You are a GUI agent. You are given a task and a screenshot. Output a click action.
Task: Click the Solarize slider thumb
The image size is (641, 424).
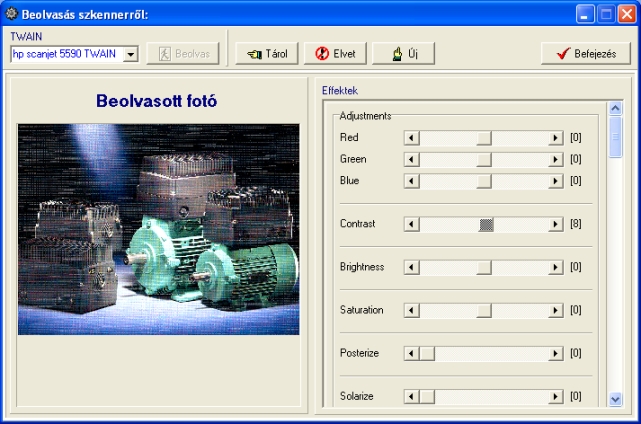(x=427, y=397)
